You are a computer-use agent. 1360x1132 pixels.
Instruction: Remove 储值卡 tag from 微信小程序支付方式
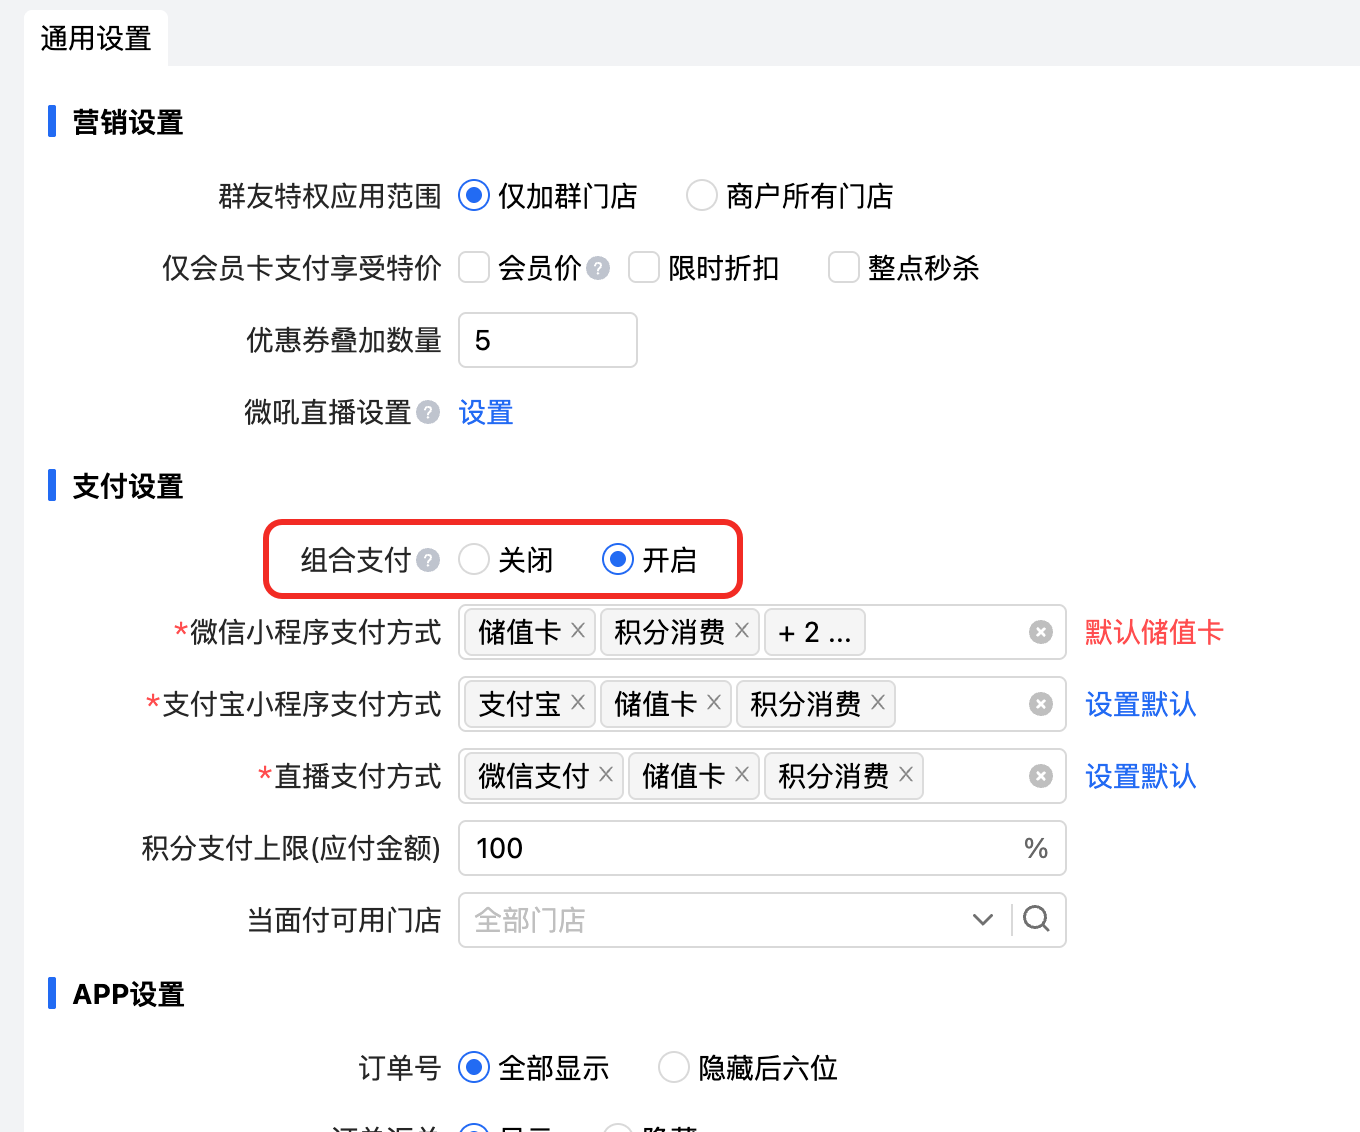click(578, 631)
